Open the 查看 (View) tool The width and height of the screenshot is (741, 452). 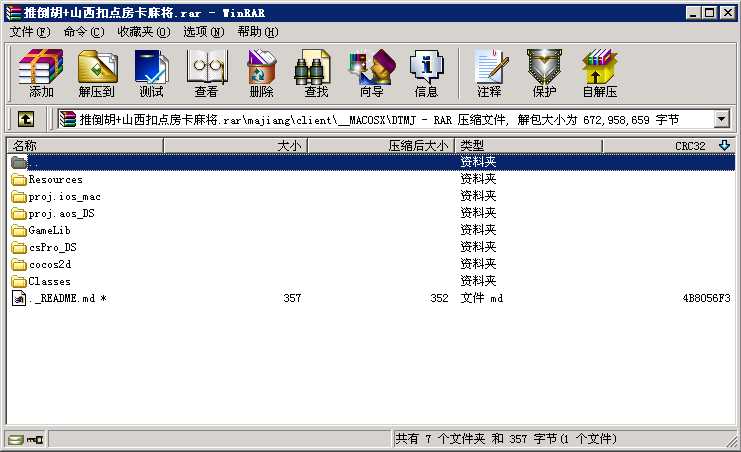tap(207, 73)
